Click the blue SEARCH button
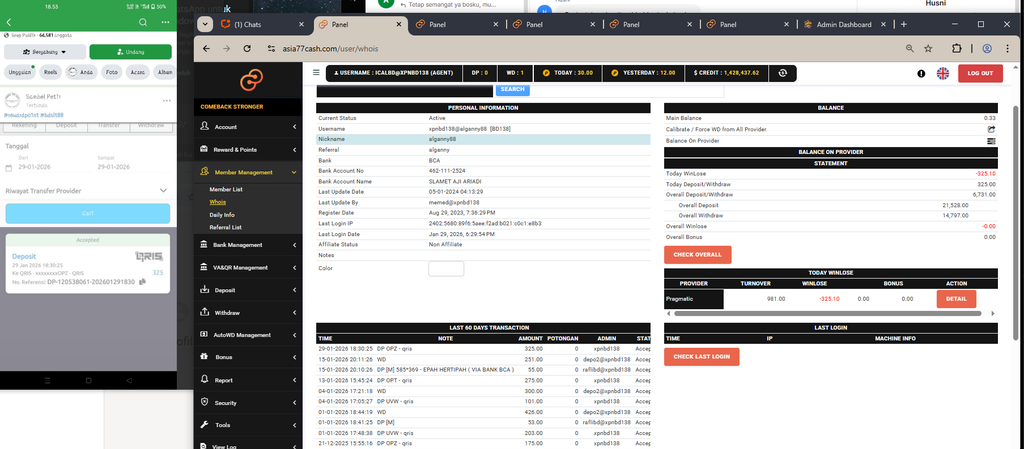This screenshot has height=449, width=1024. pyautogui.click(x=513, y=89)
